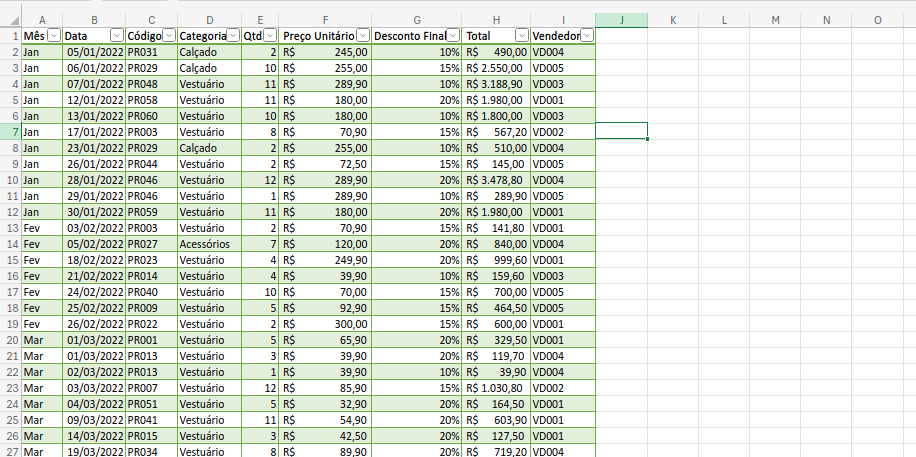This screenshot has width=916, height=457.
Task: Click date cell 30/01/2022
Action: 94,212
